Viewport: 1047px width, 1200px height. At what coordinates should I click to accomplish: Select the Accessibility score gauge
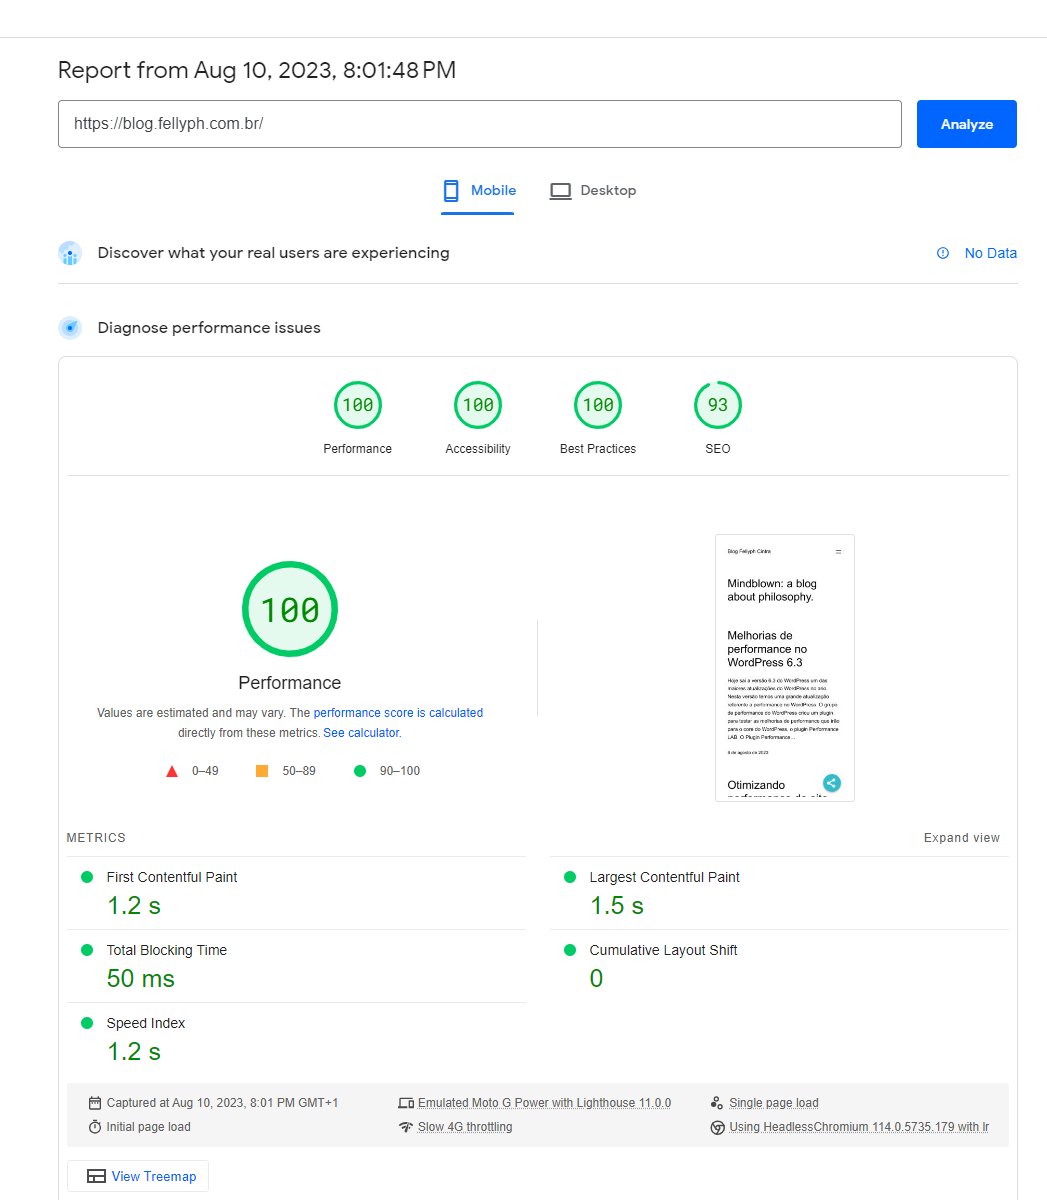click(478, 405)
